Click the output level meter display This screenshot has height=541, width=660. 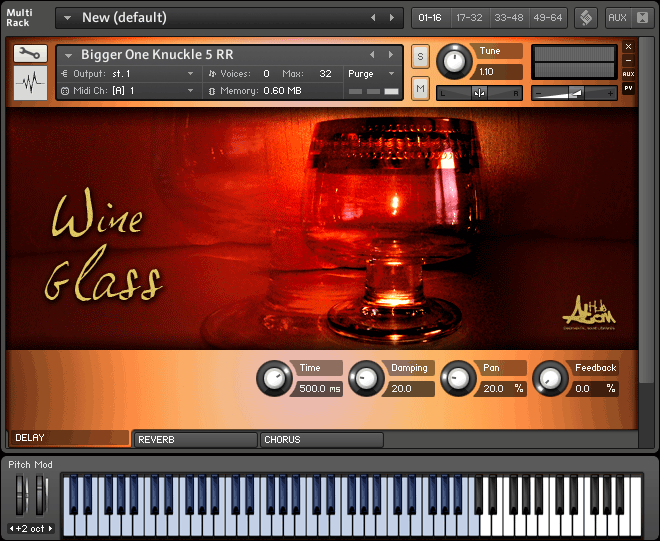tap(574, 62)
